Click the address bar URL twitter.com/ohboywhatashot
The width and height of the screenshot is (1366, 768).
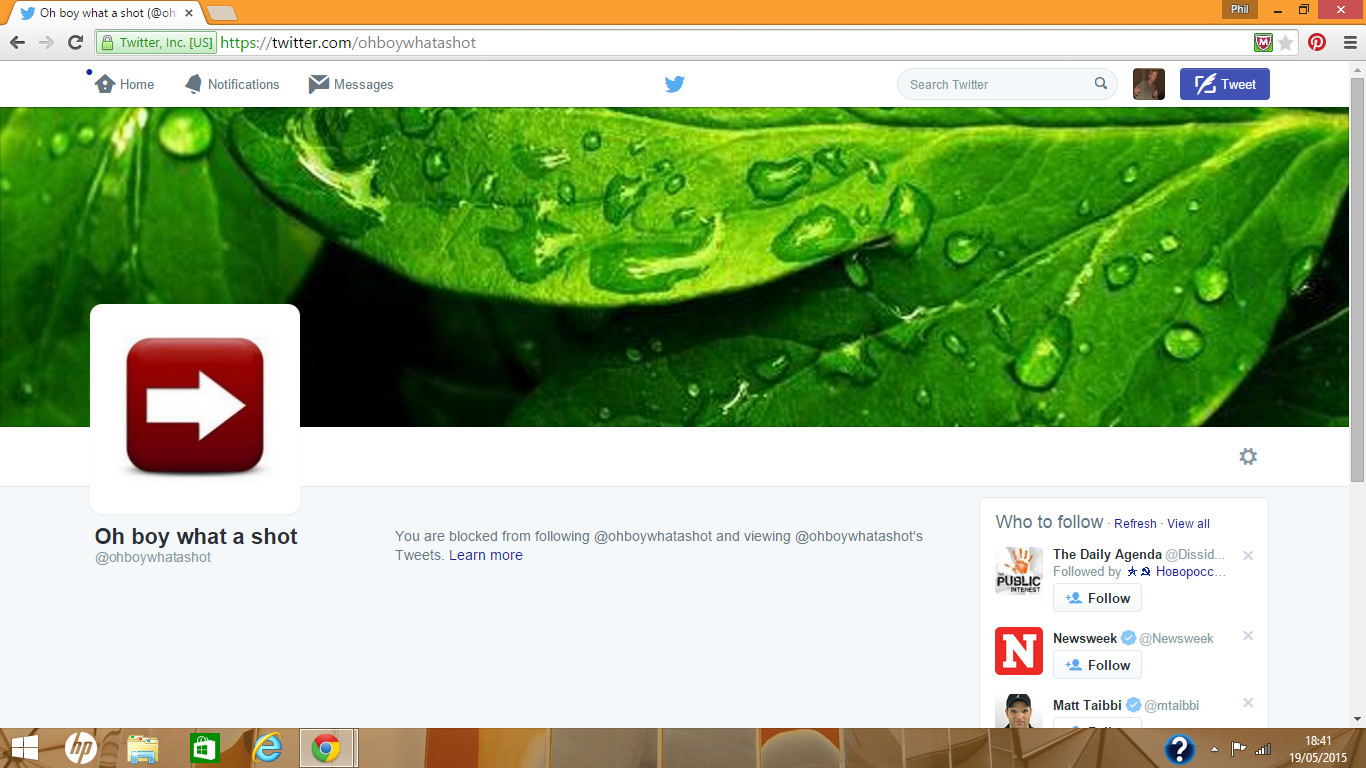[x=348, y=43]
